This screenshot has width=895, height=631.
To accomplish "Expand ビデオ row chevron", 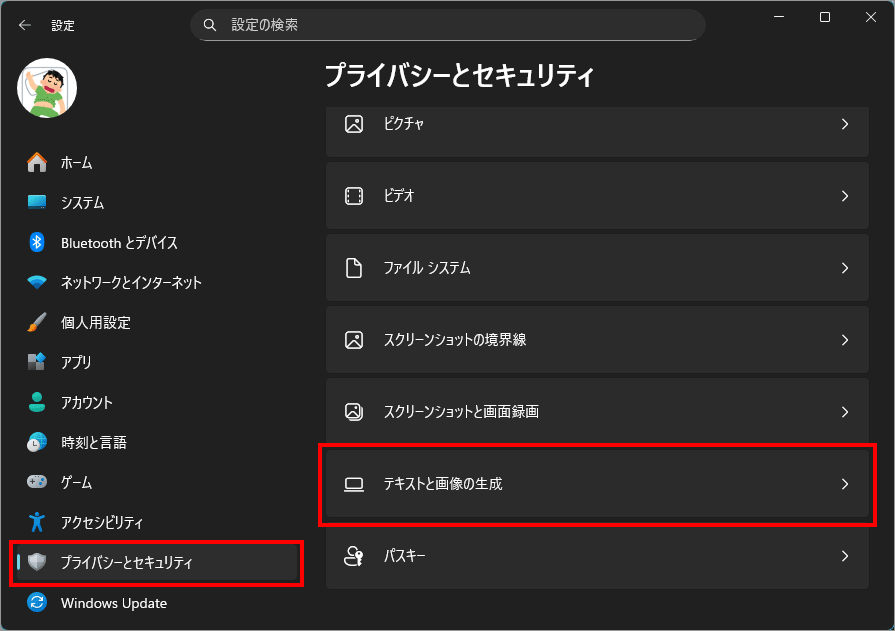I will [x=844, y=196].
